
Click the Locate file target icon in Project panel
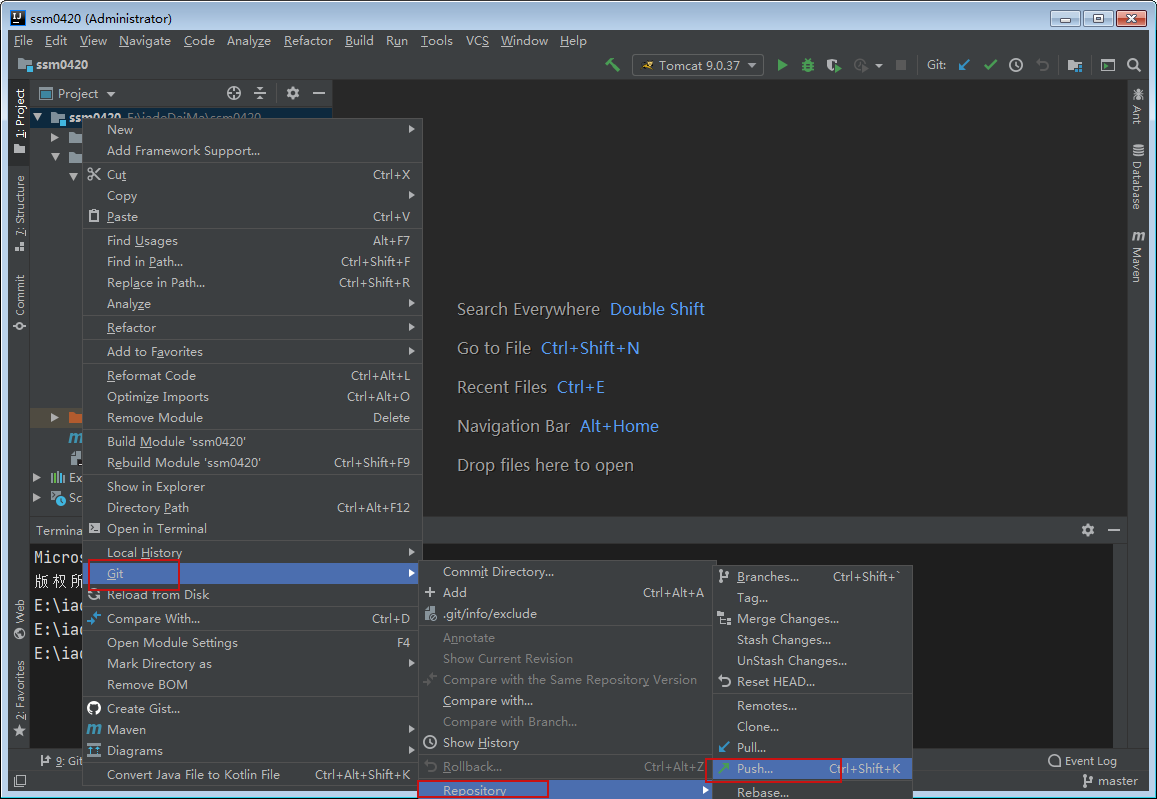234,93
